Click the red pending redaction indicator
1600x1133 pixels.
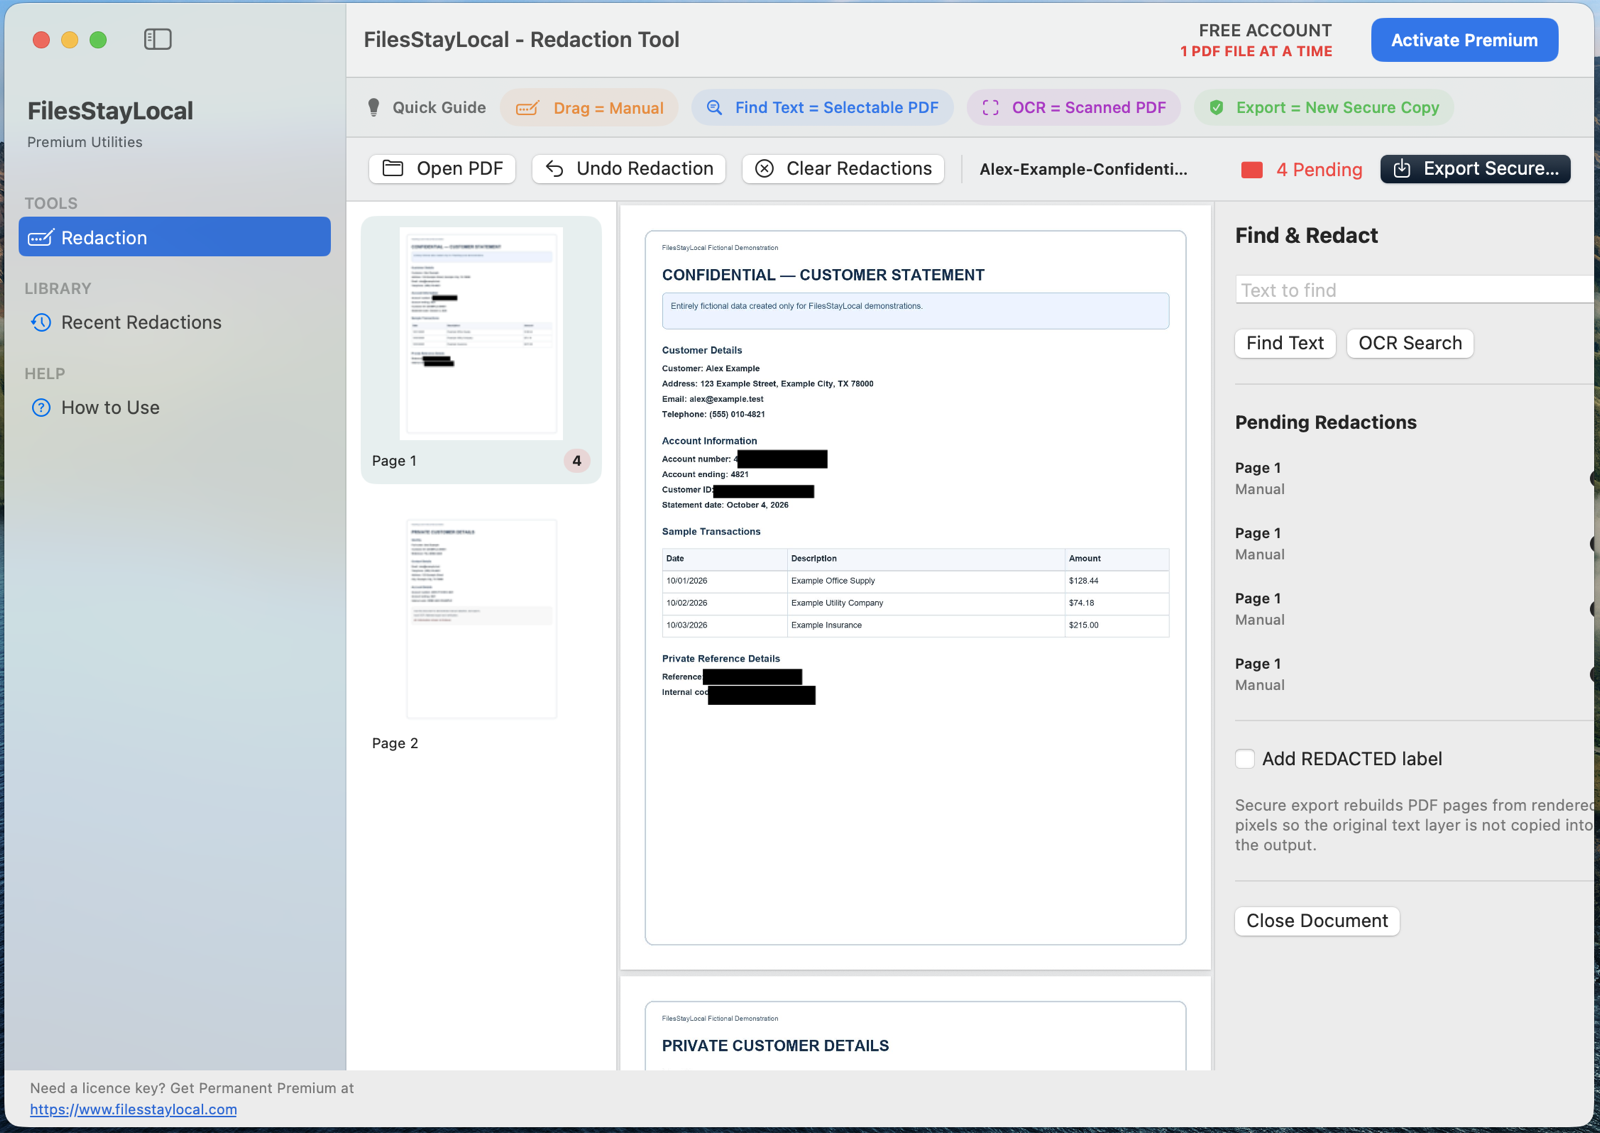[x=1252, y=170]
